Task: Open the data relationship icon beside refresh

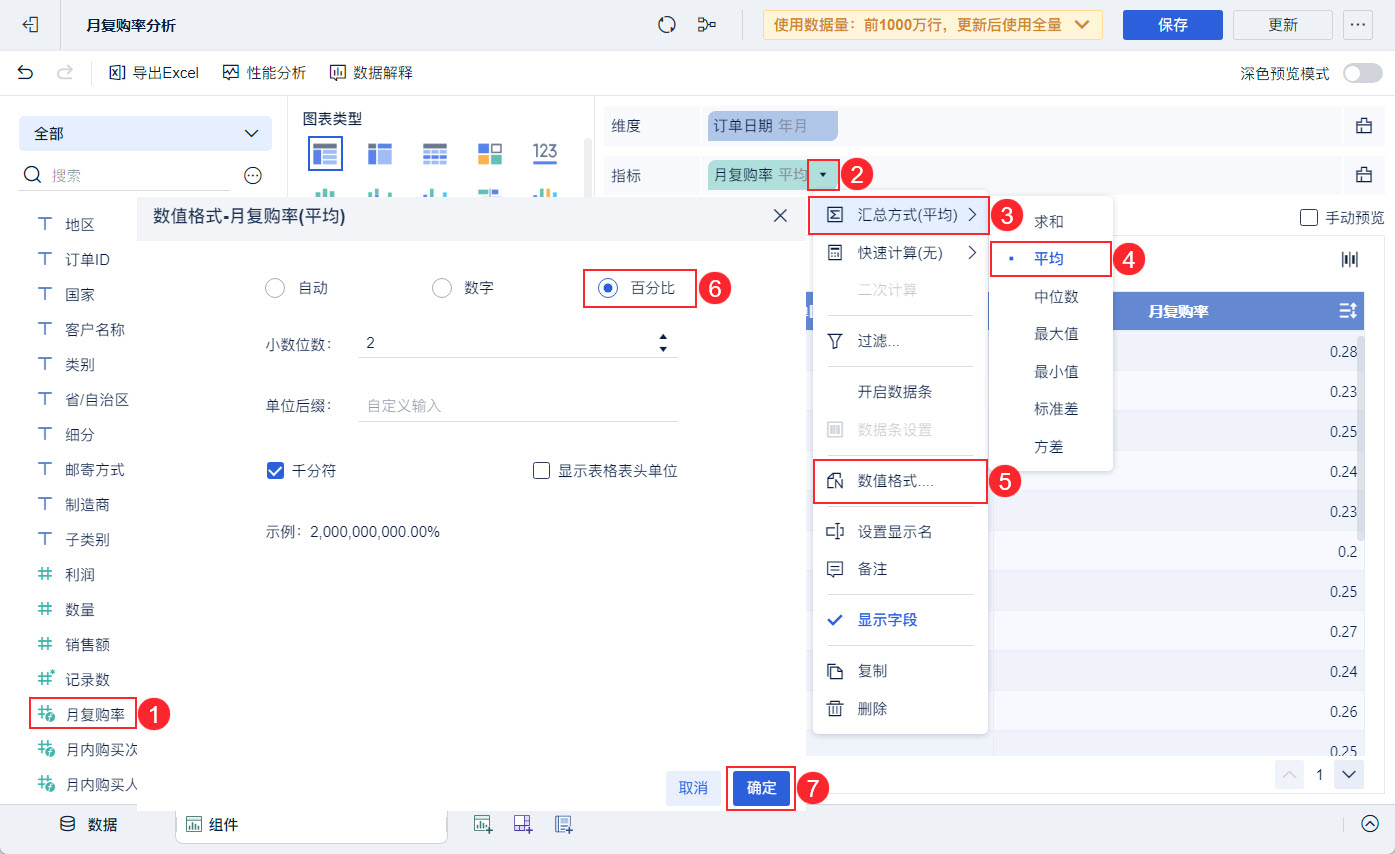Action: (x=707, y=25)
